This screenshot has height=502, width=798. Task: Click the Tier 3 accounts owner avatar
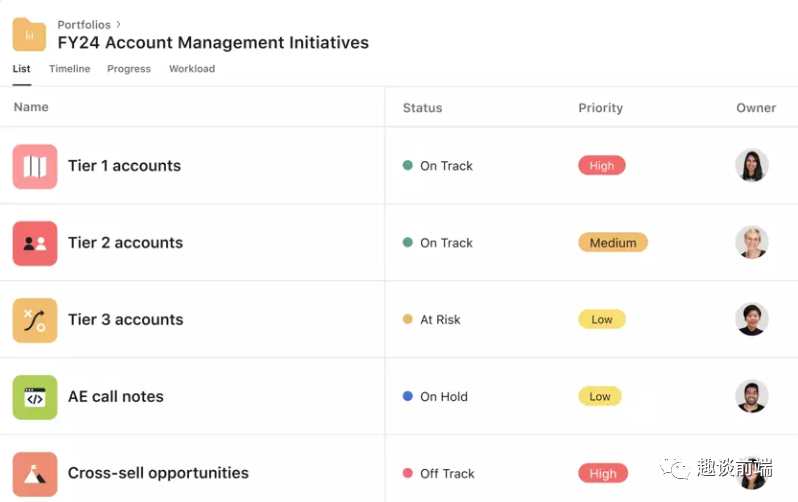click(751, 320)
